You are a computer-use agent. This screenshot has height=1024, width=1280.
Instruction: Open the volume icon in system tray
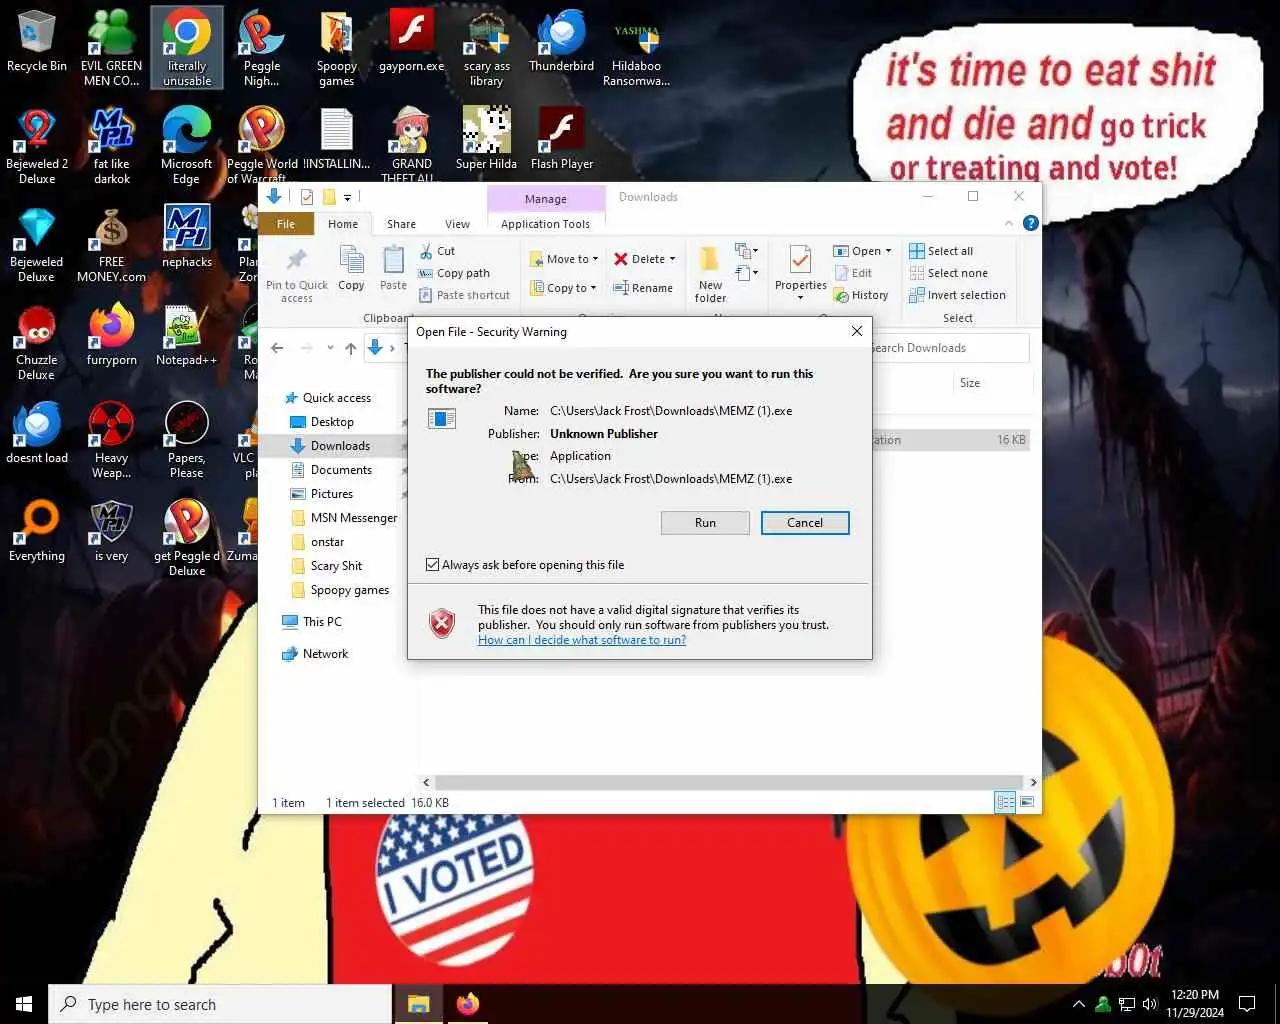(1149, 1004)
